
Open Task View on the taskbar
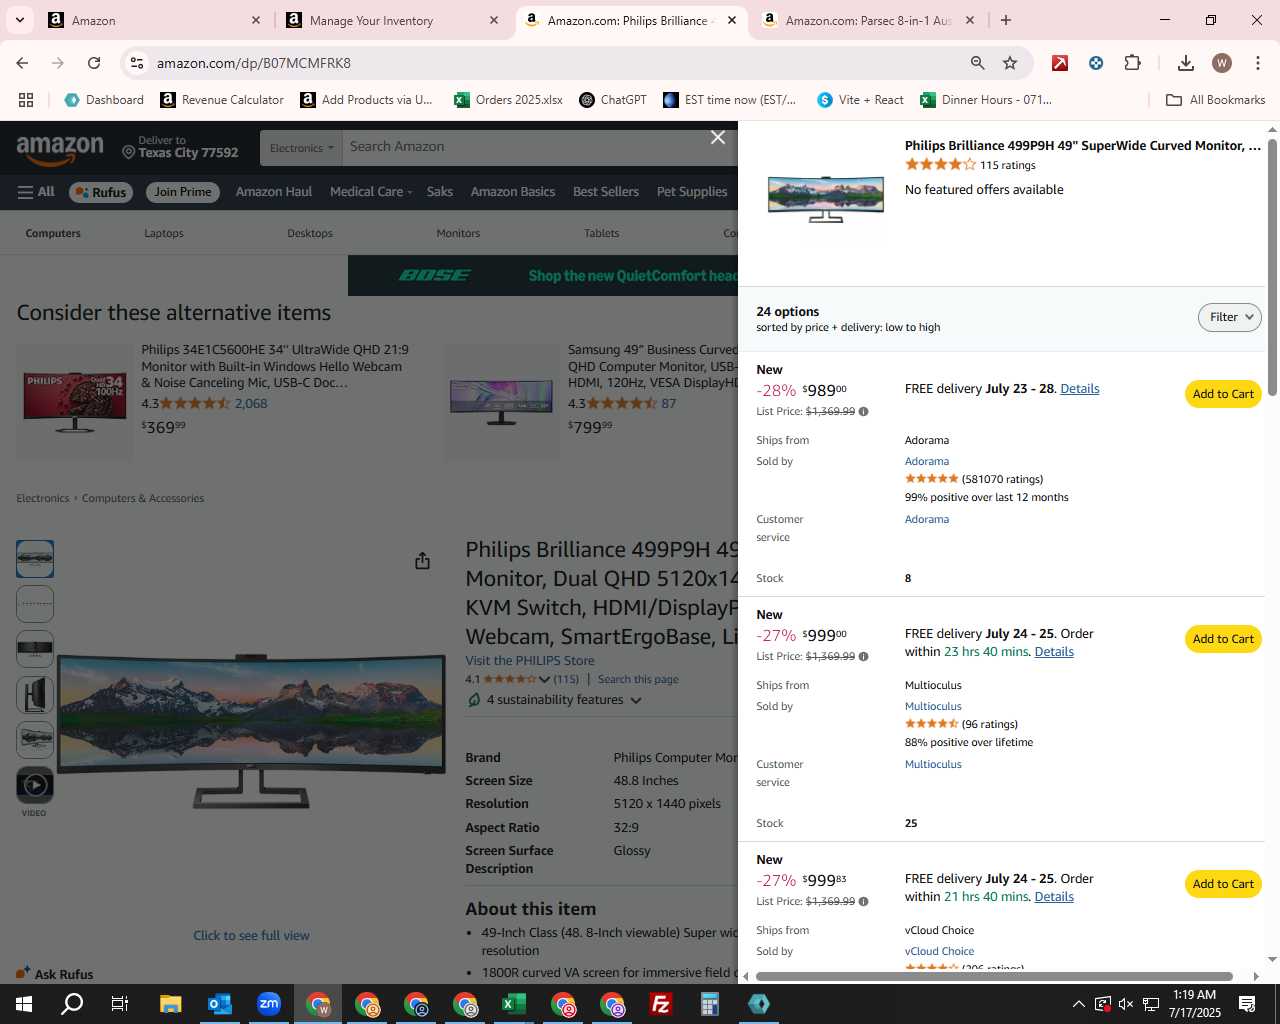[x=120, y=1004]
